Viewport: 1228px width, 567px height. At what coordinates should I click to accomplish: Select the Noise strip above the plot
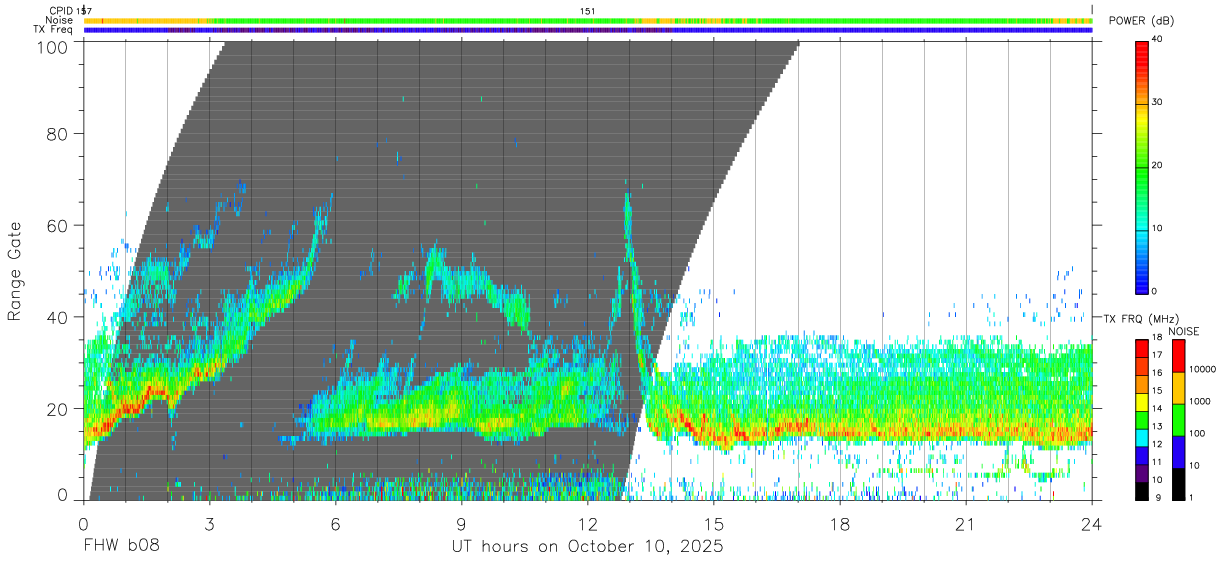[588, 20]
